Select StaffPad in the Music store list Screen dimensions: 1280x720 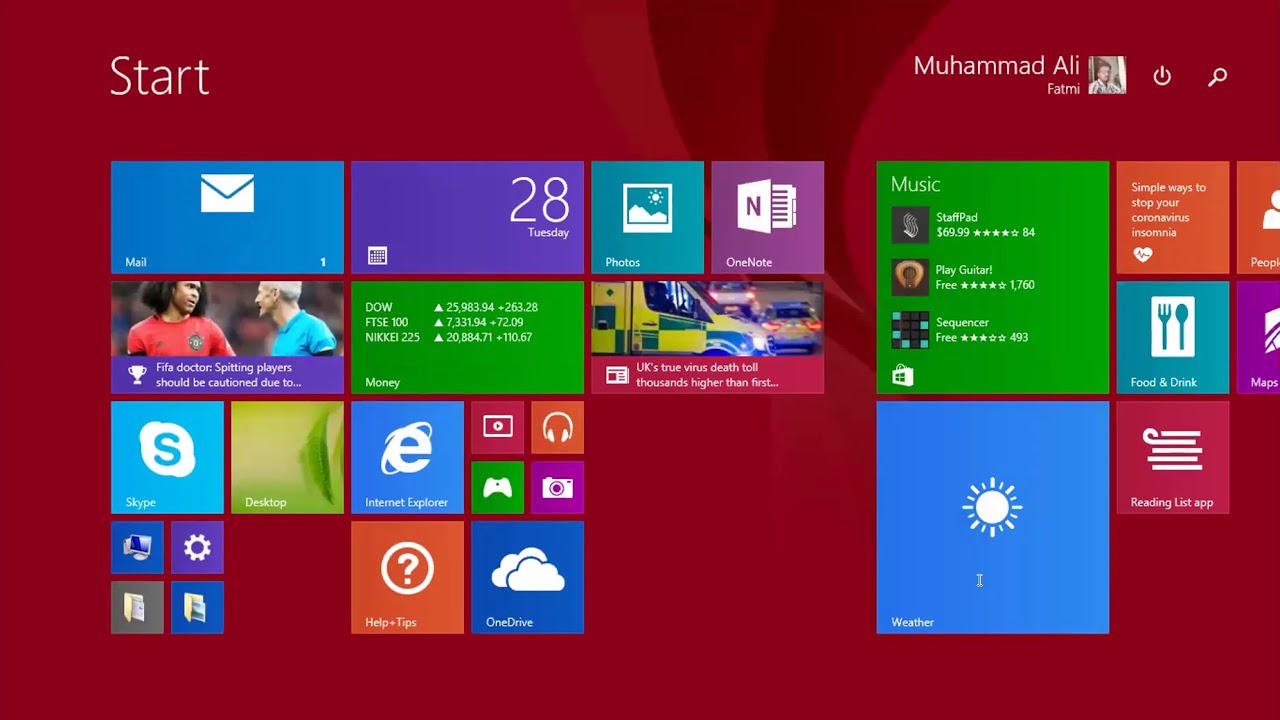point(963,225)
